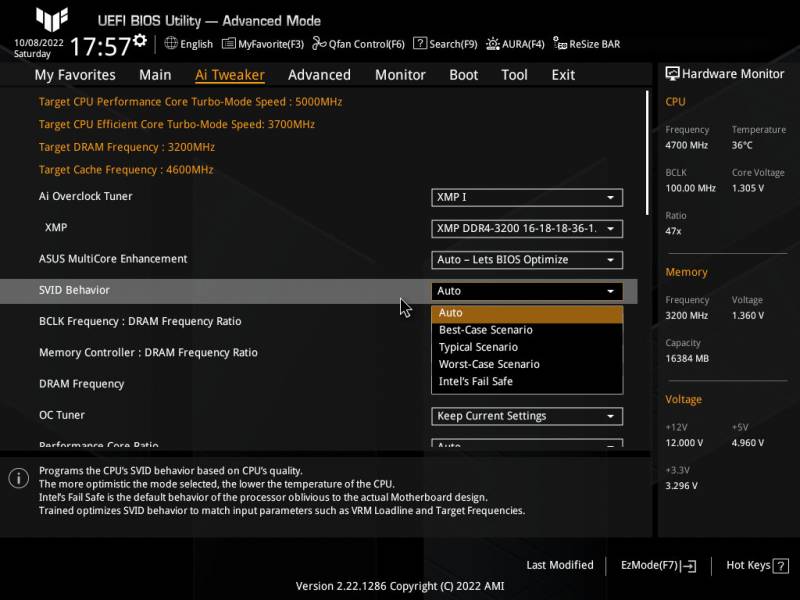Image resolution: width=800 pixels, height=600 pixels.
Task: Open the Ai Overclock Tuner dropdown
Action: 527,197
